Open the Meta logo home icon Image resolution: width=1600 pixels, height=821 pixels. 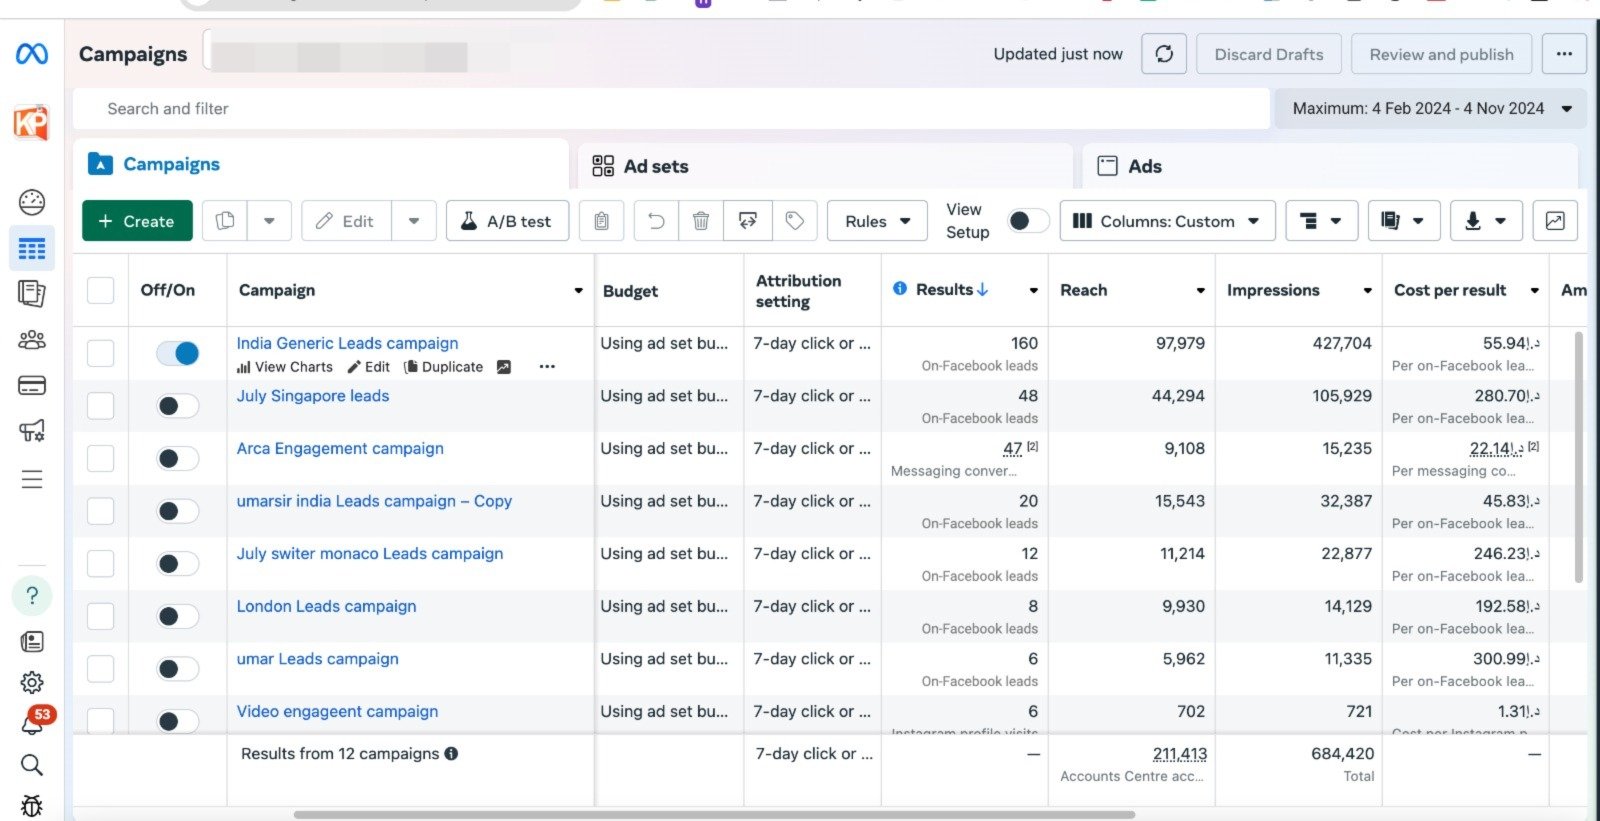click(32, 54)
